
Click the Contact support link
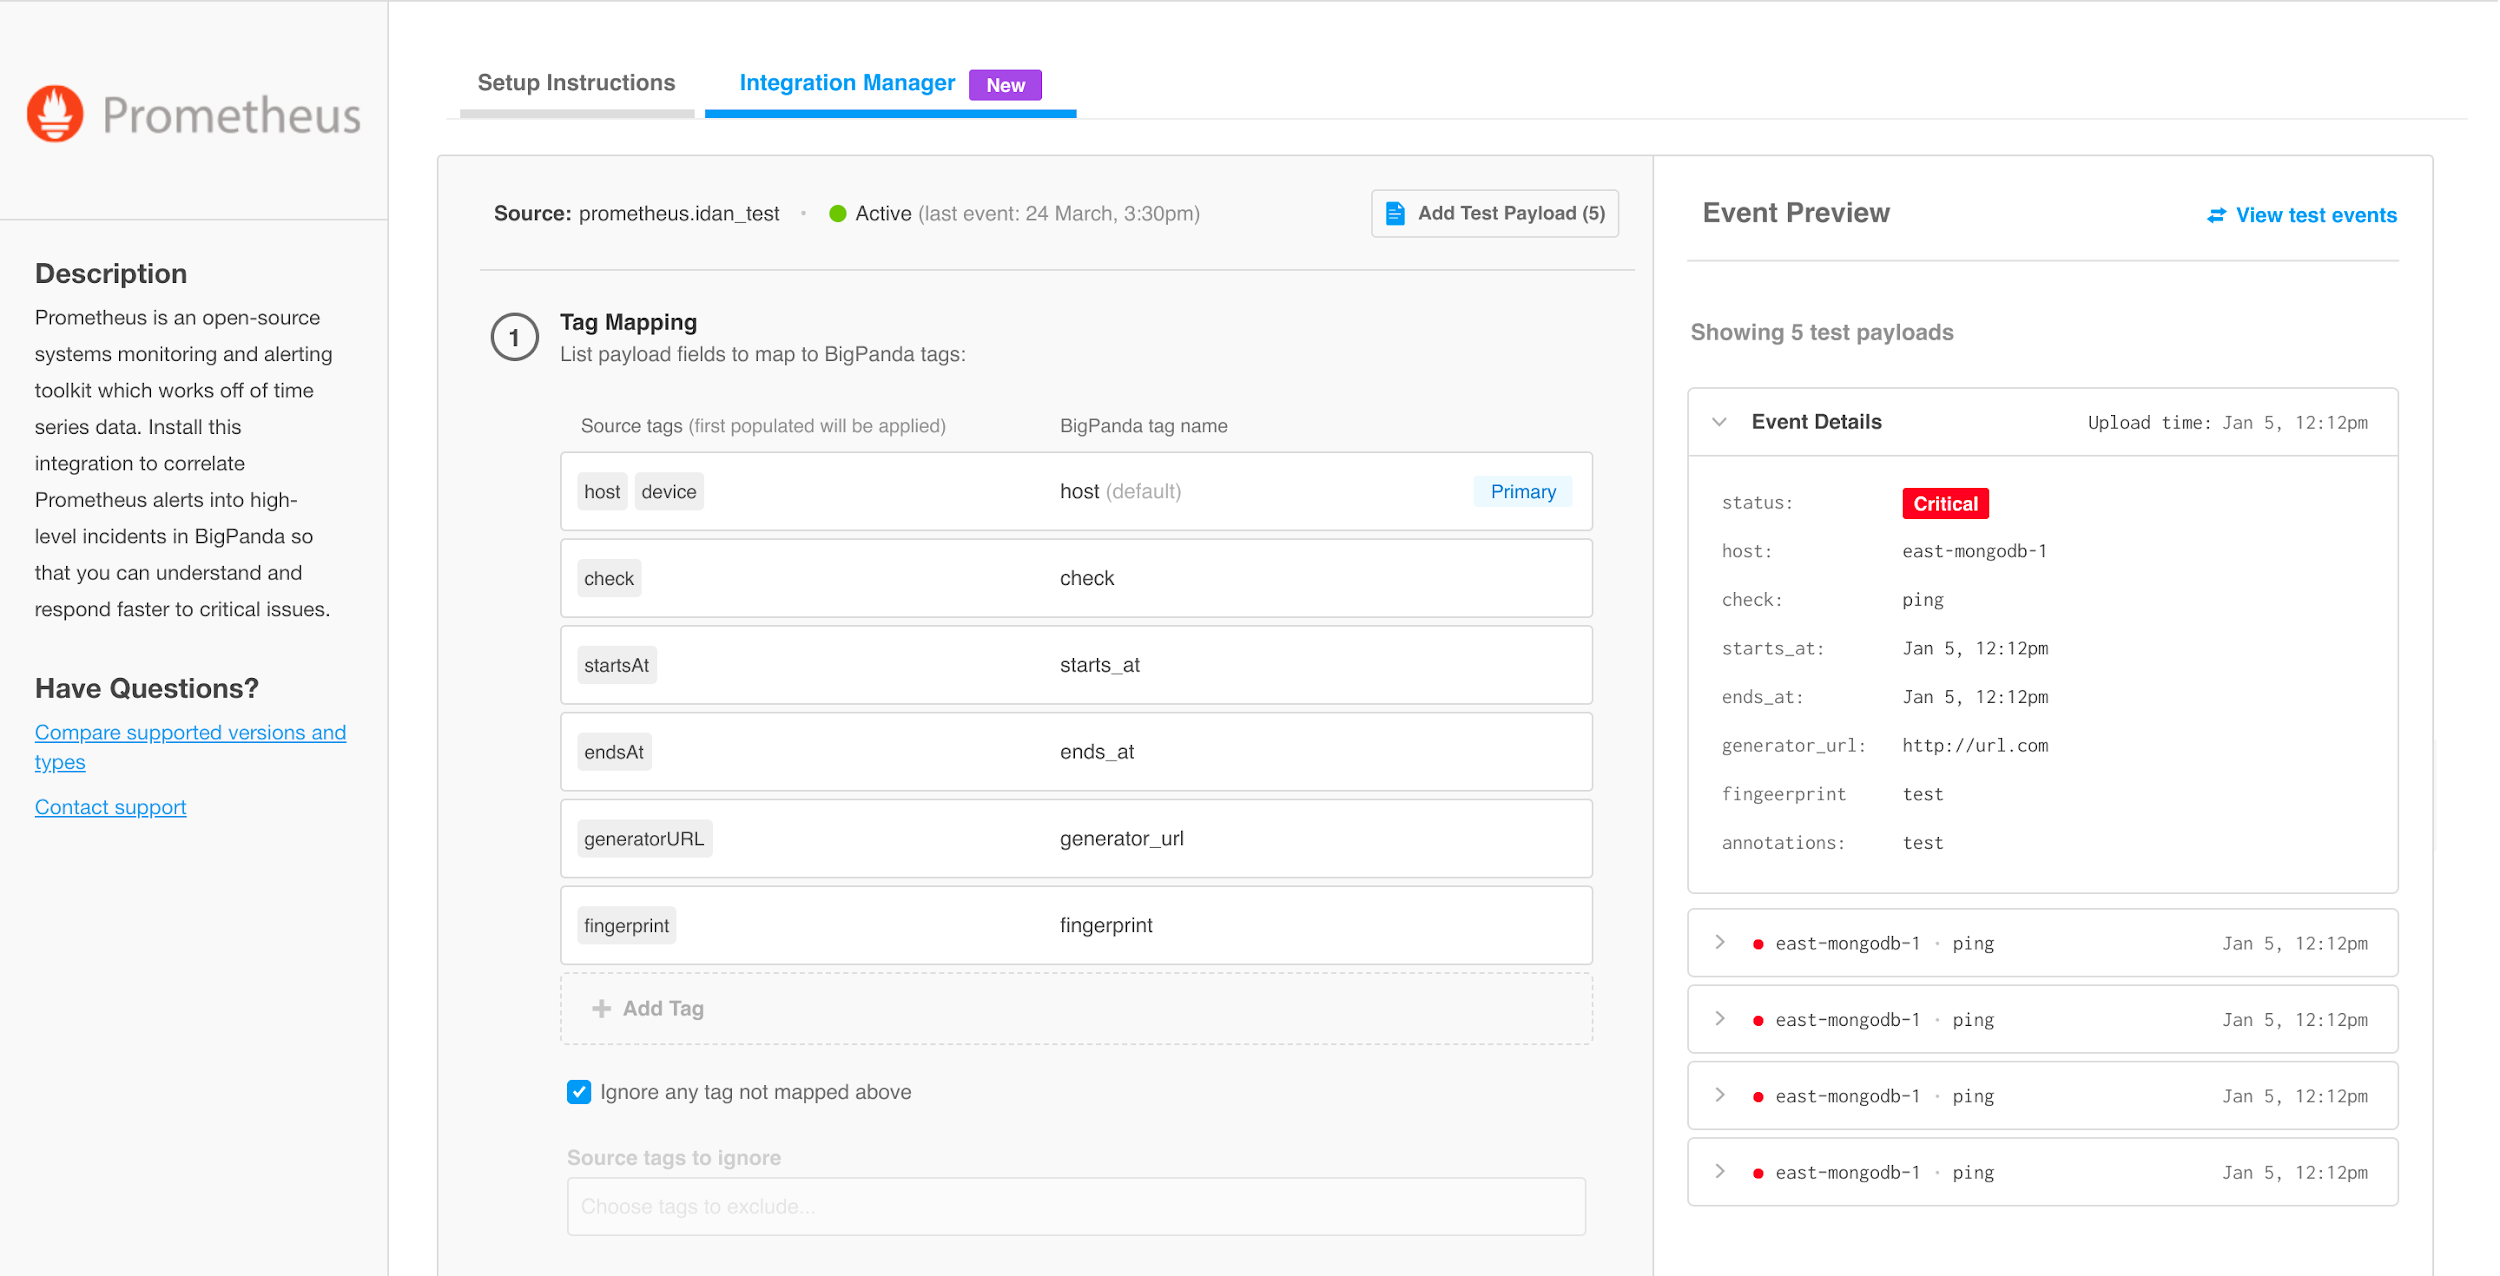coord(111,806)
